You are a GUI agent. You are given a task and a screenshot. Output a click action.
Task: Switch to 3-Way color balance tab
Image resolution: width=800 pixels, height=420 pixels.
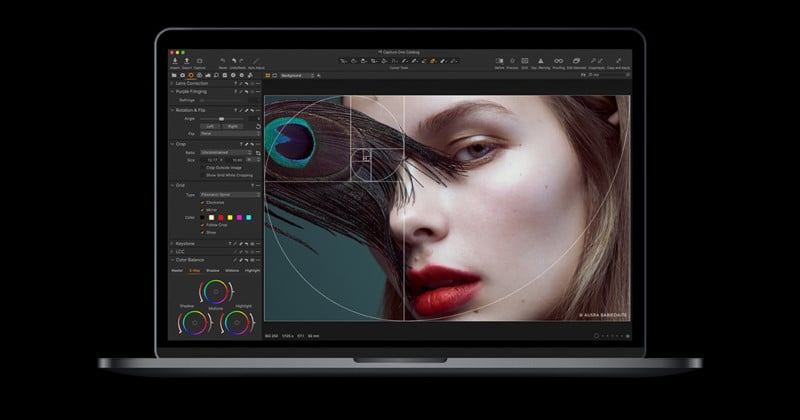point(194,270)
